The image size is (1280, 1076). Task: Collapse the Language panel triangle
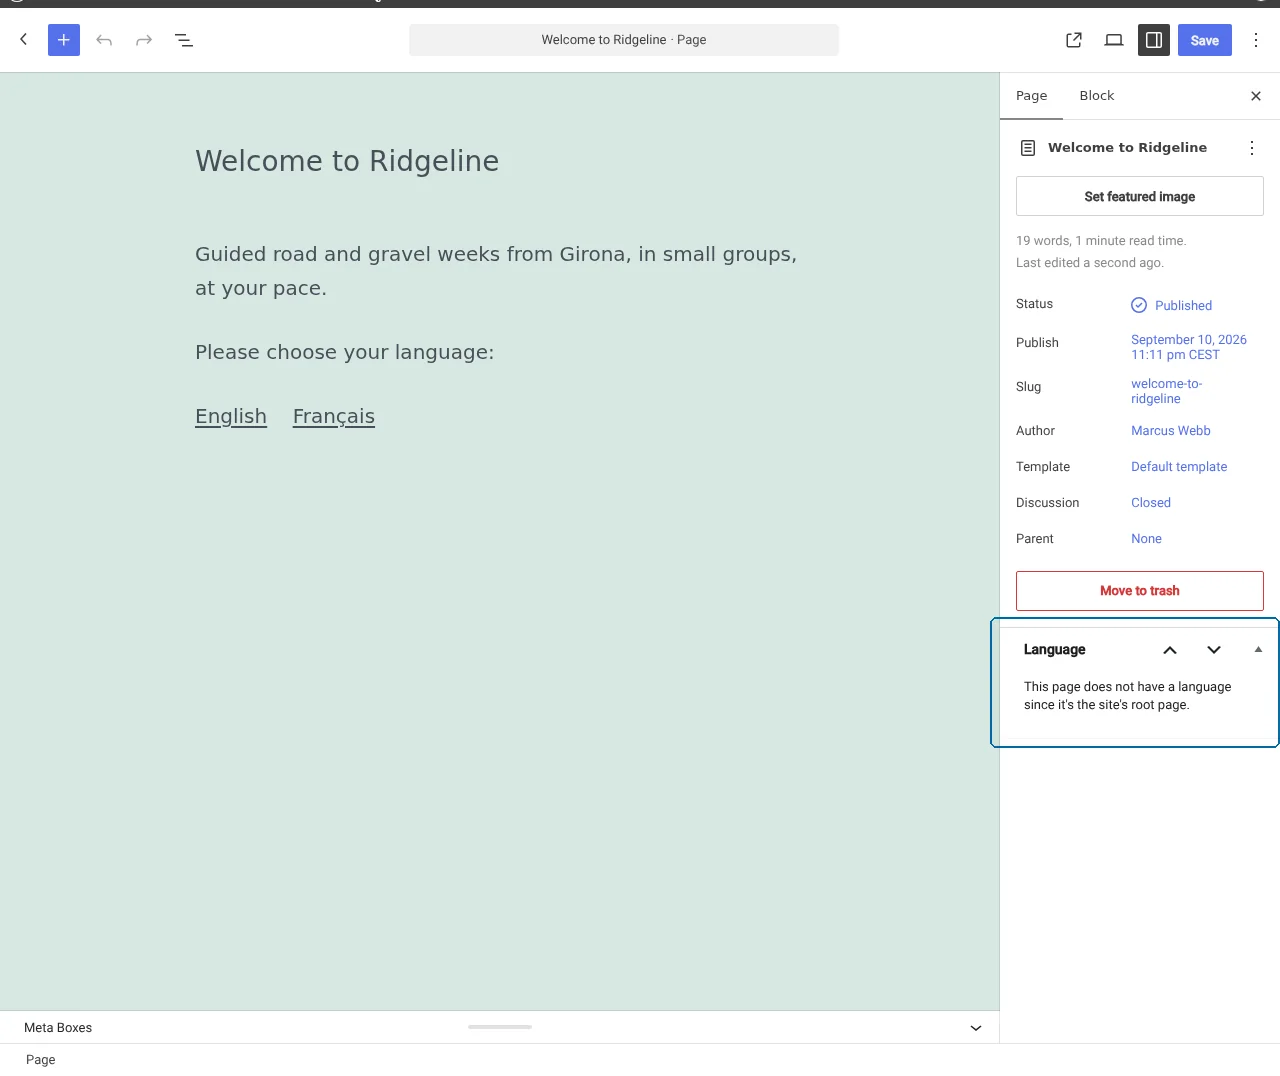pyautogui.click(x=1258, y=650)
